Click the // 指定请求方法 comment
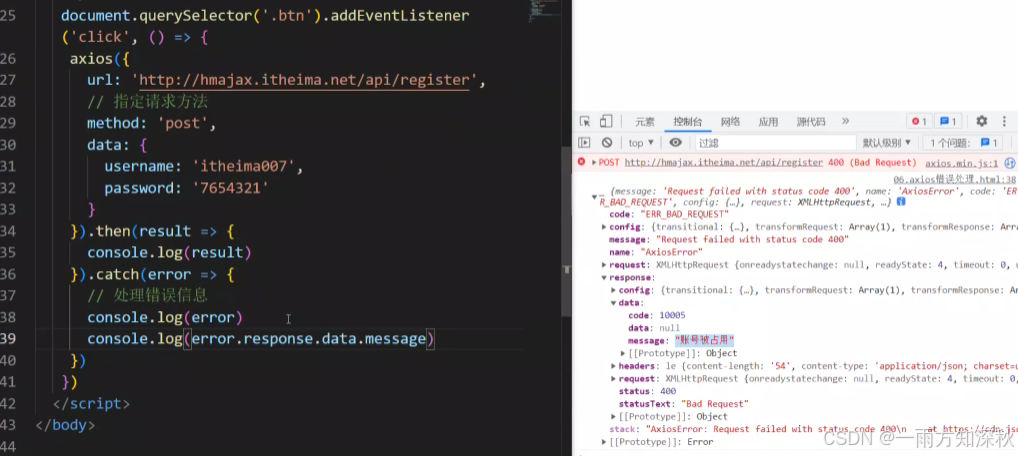This screenshot has height=456, width=1018. (147, 102)
